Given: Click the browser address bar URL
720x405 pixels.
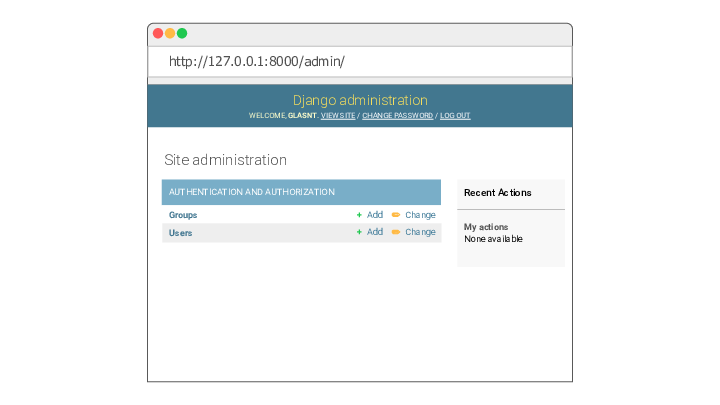Looking at the screenshot, I should click(257, 62).
